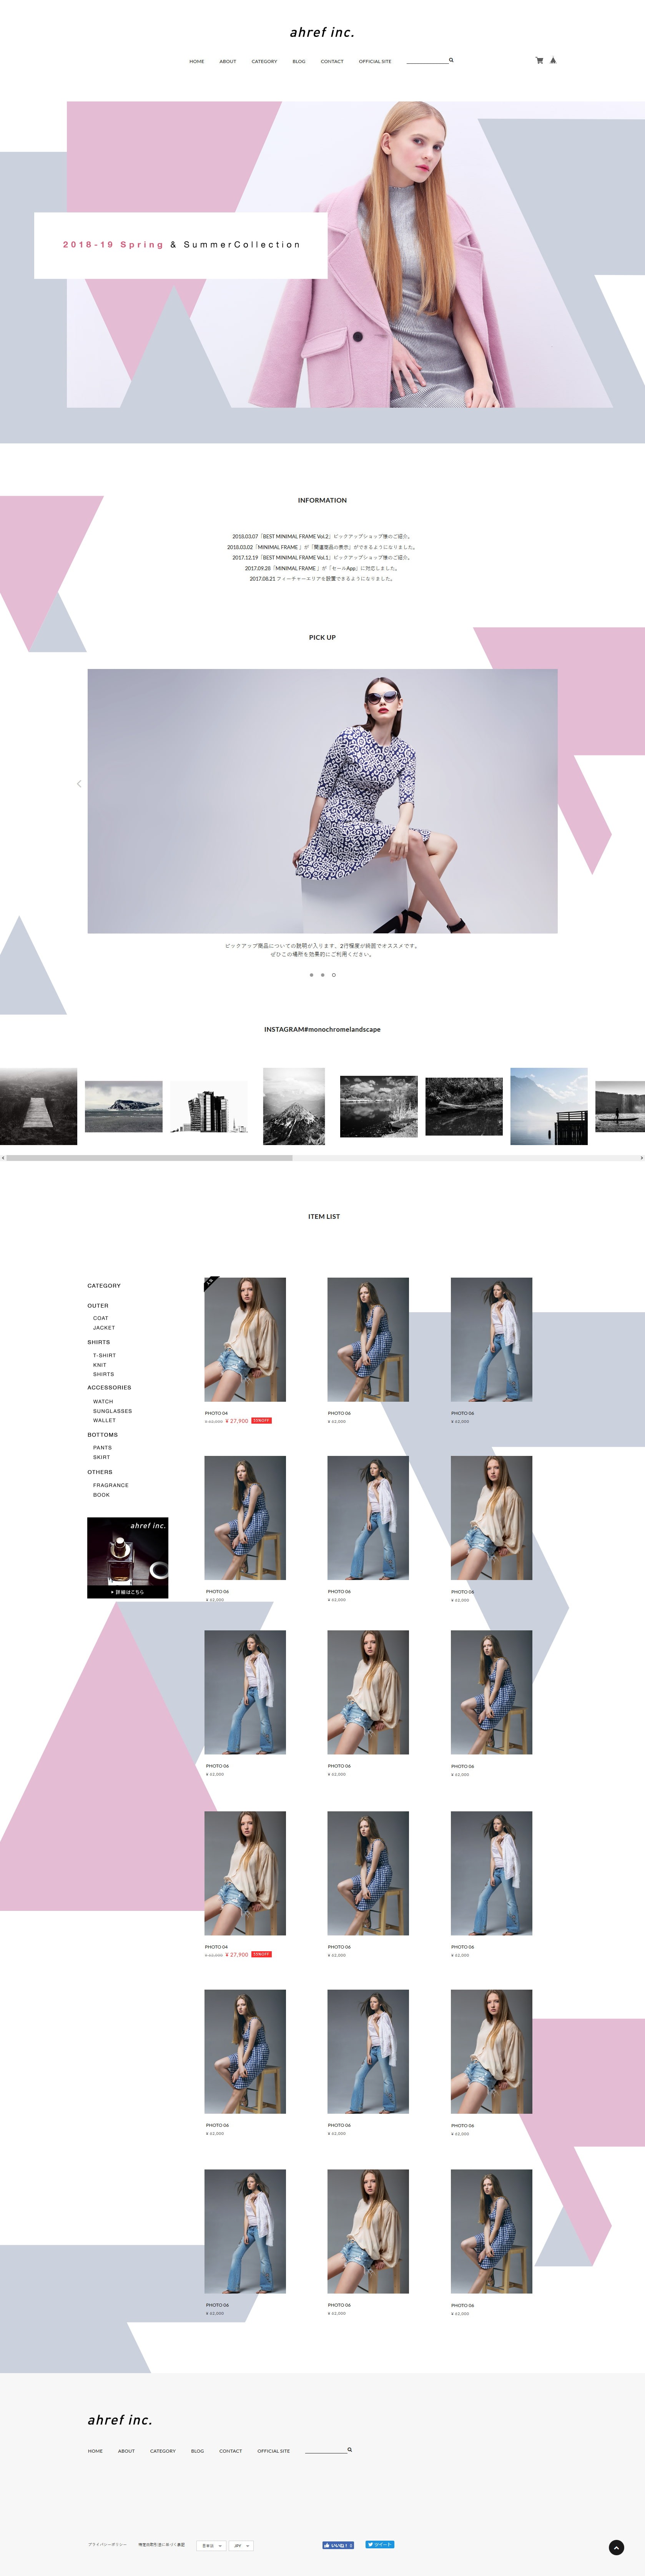
Task: Click the footer search magnifier icon
Action: tap(349, 2449)
